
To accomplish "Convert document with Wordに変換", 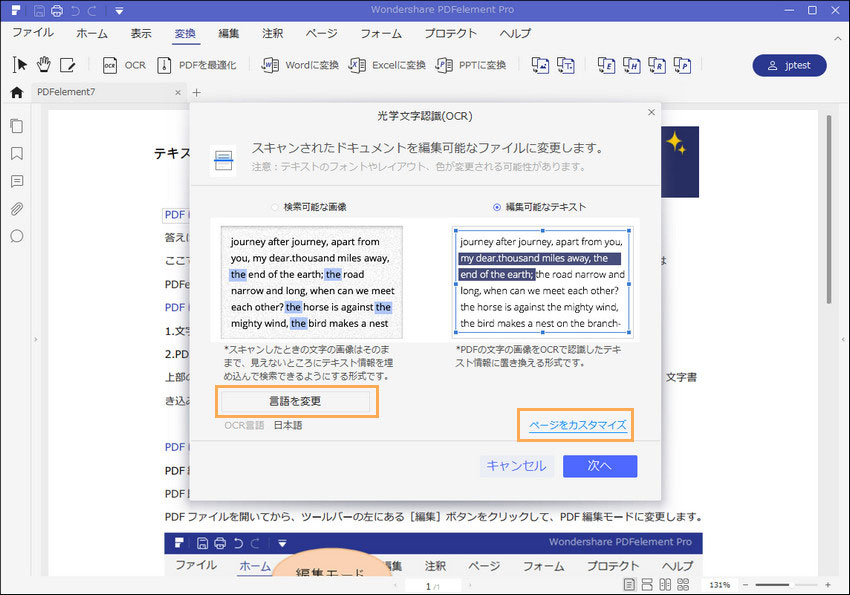I will (300, 65).
